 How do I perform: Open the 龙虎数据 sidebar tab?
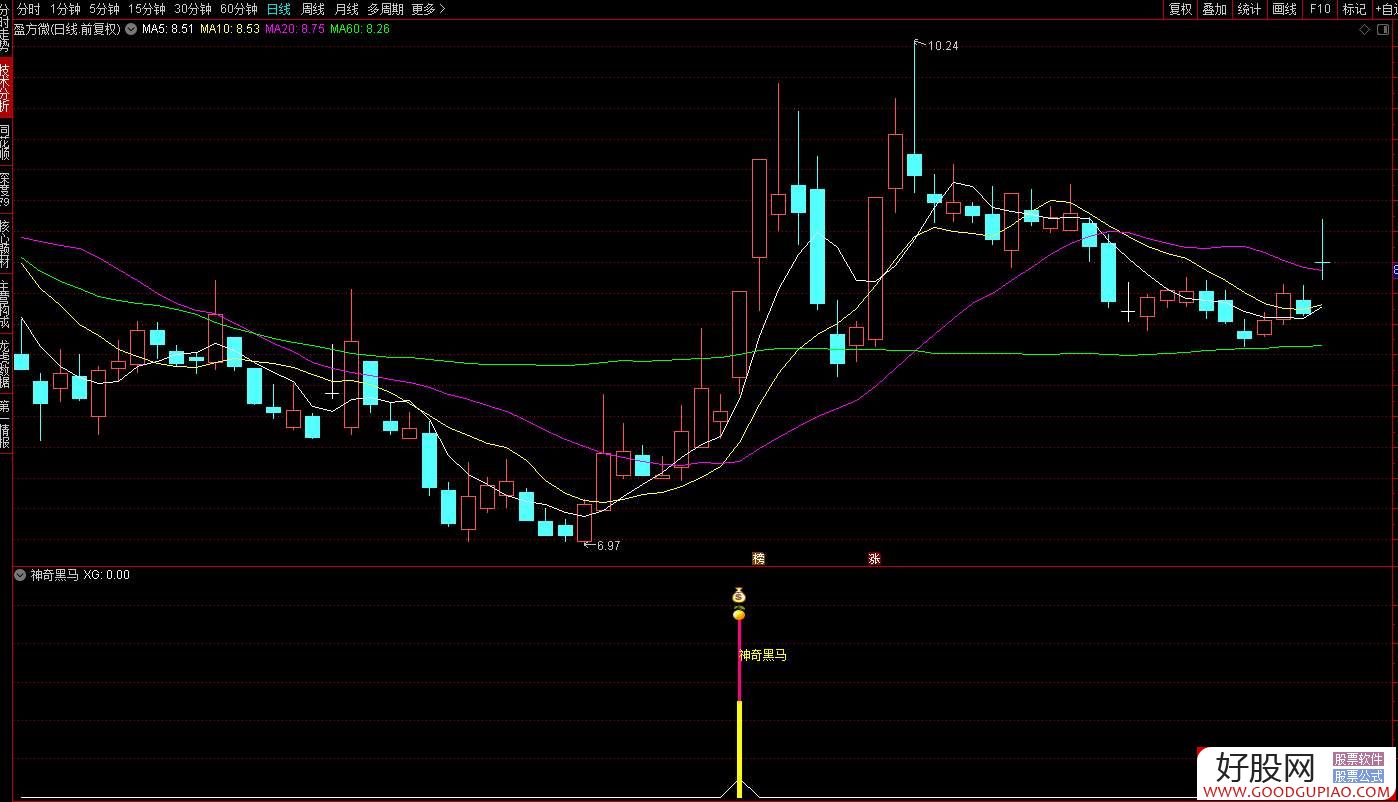coord(5,364)
